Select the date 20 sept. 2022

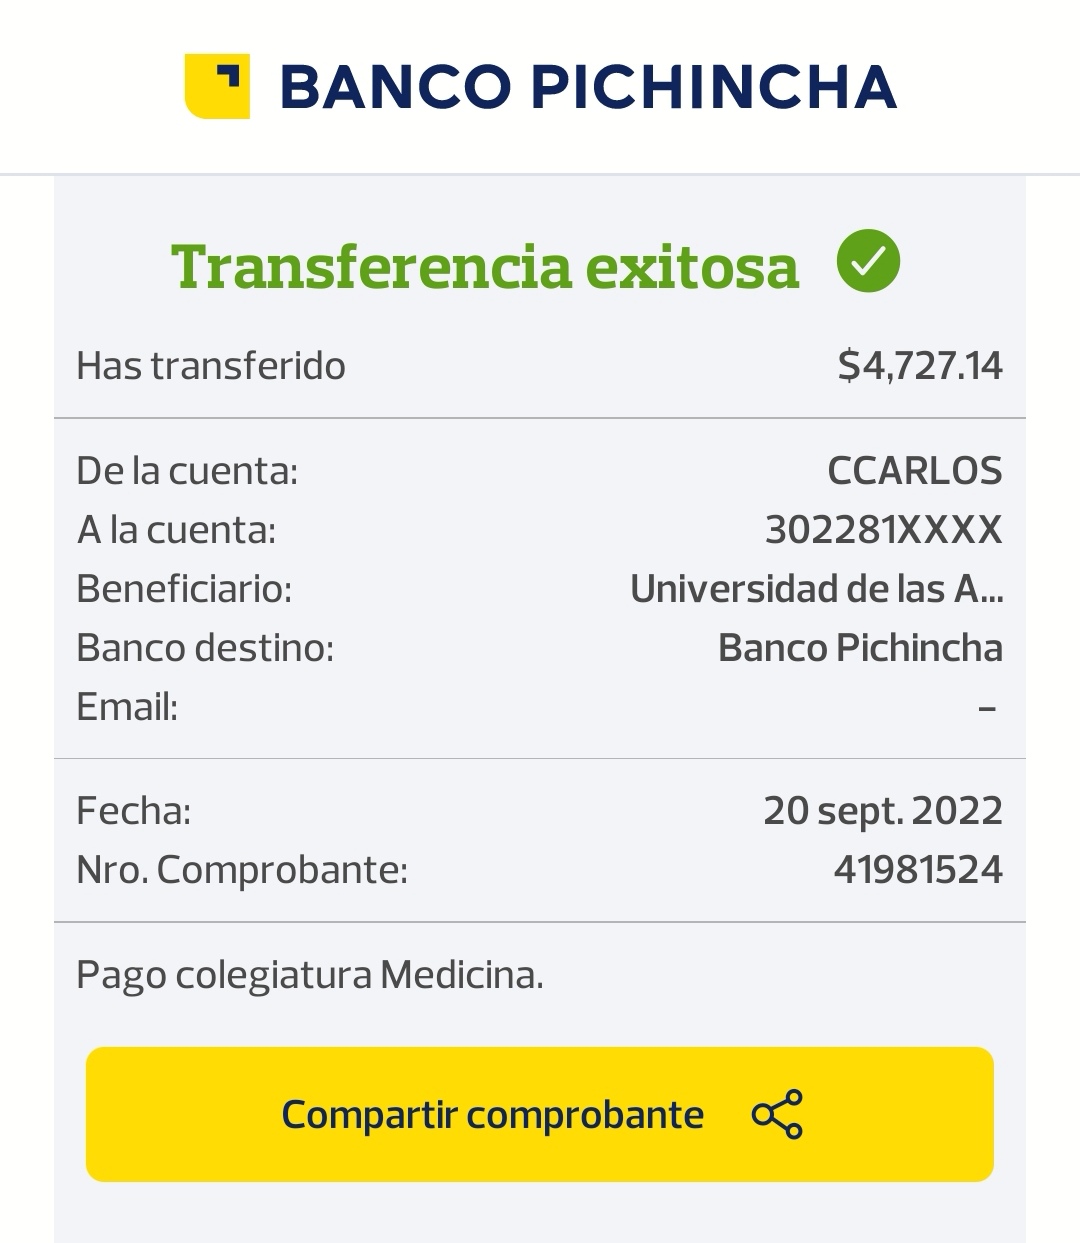click(x=882, y=810)
